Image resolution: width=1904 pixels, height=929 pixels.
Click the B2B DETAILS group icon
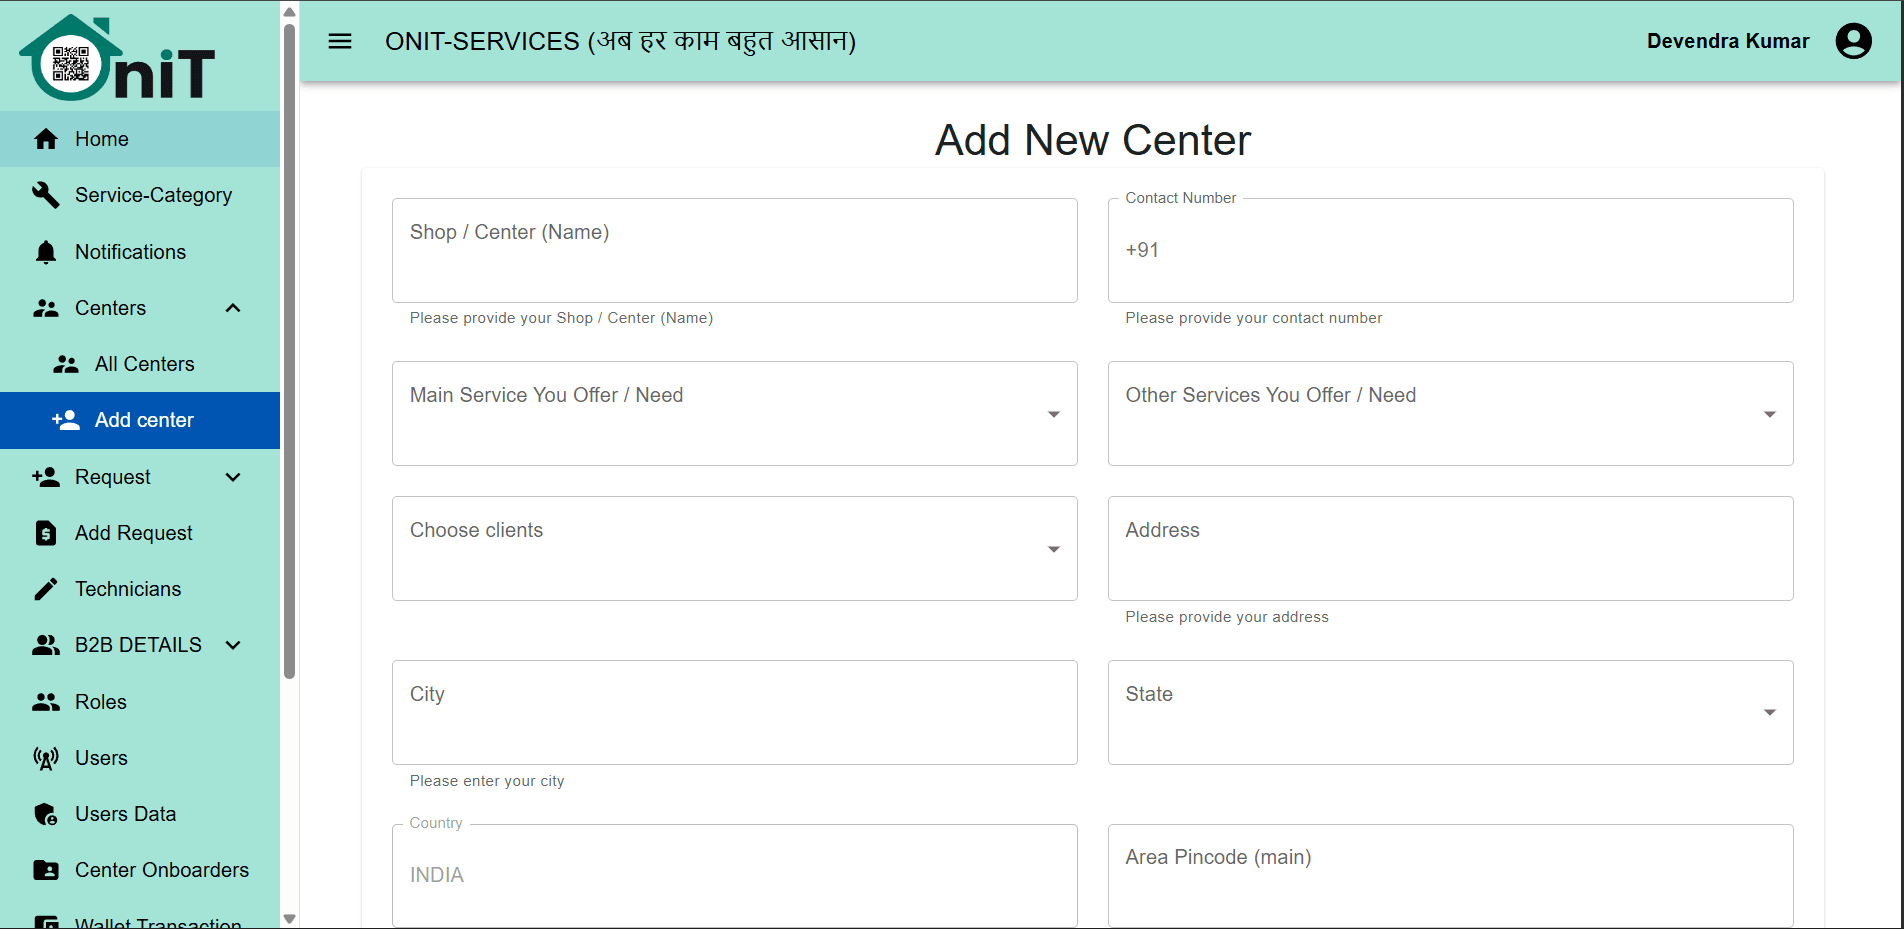pyautogui.click(x=46, y=645)
